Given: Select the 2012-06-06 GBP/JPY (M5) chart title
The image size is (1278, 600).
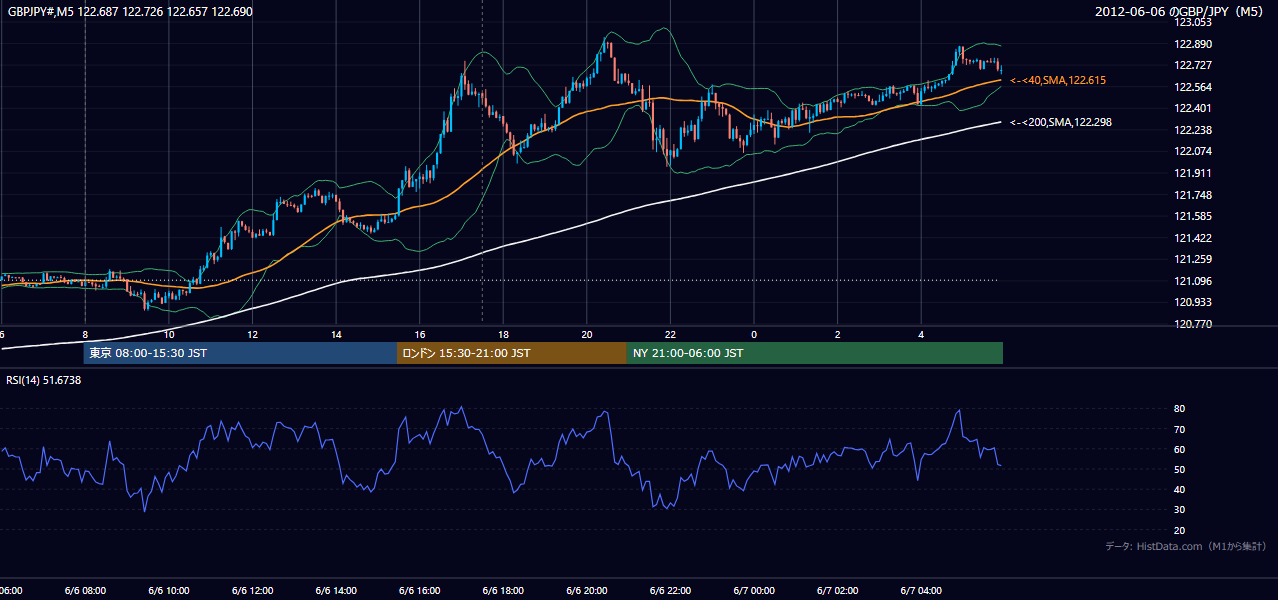Looking at the screenshot, I should [1181, 11].
